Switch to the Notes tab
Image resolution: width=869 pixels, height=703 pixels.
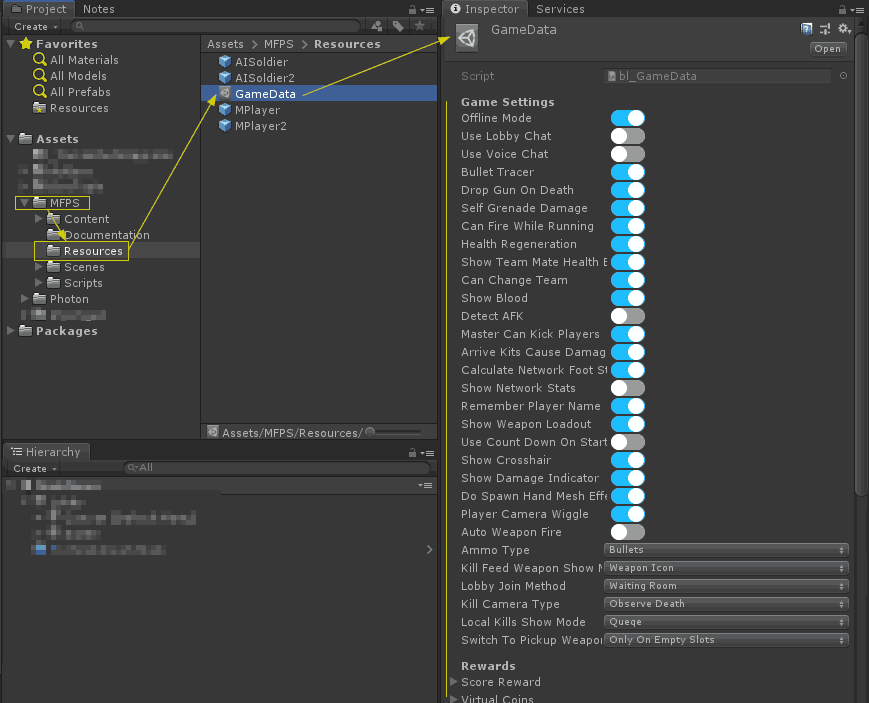pyautogui.click(x=98, y=9)
